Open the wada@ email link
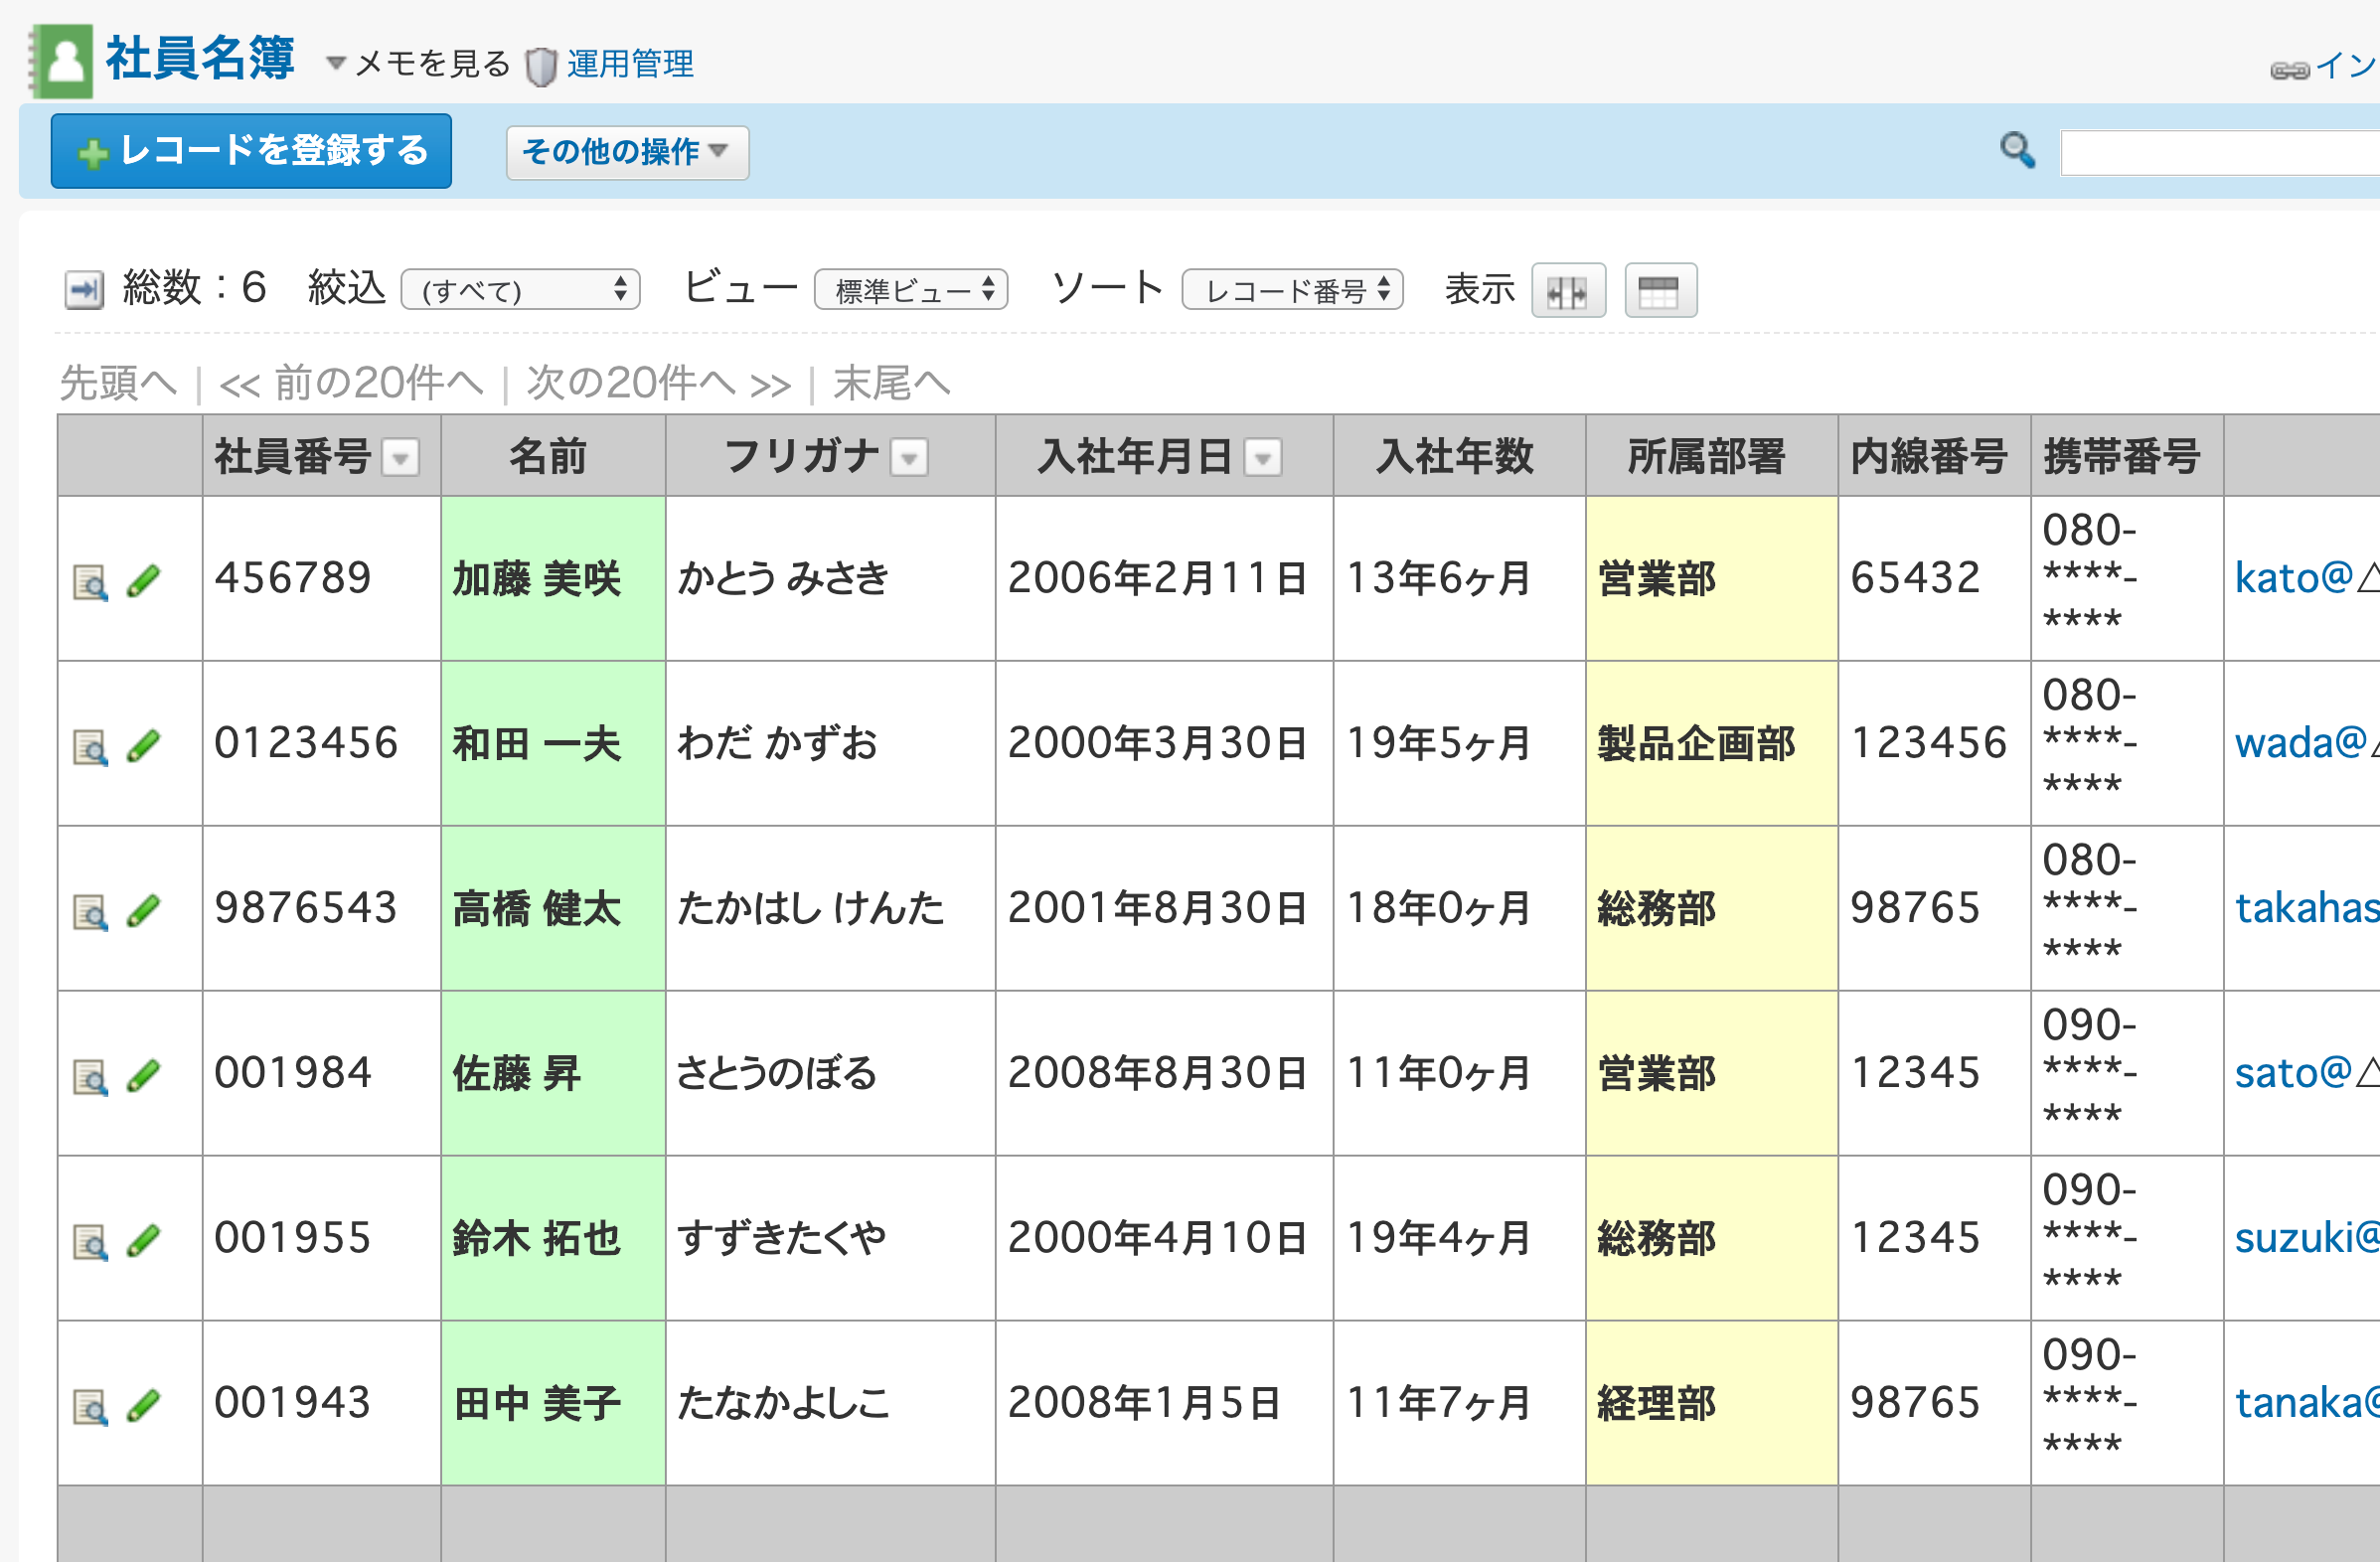Viewport: 2380px width, 1562px height. 2307,744
